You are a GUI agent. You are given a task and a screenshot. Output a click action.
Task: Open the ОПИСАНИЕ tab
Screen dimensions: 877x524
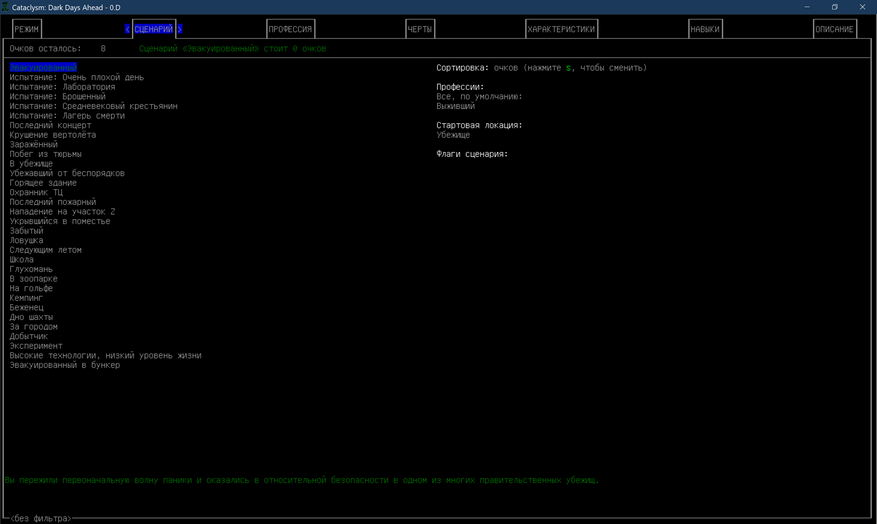click(834, 29)
